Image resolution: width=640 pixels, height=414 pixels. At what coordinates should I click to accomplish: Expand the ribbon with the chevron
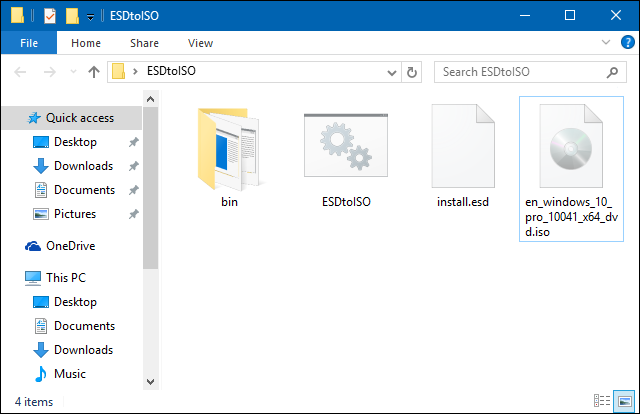606,42
